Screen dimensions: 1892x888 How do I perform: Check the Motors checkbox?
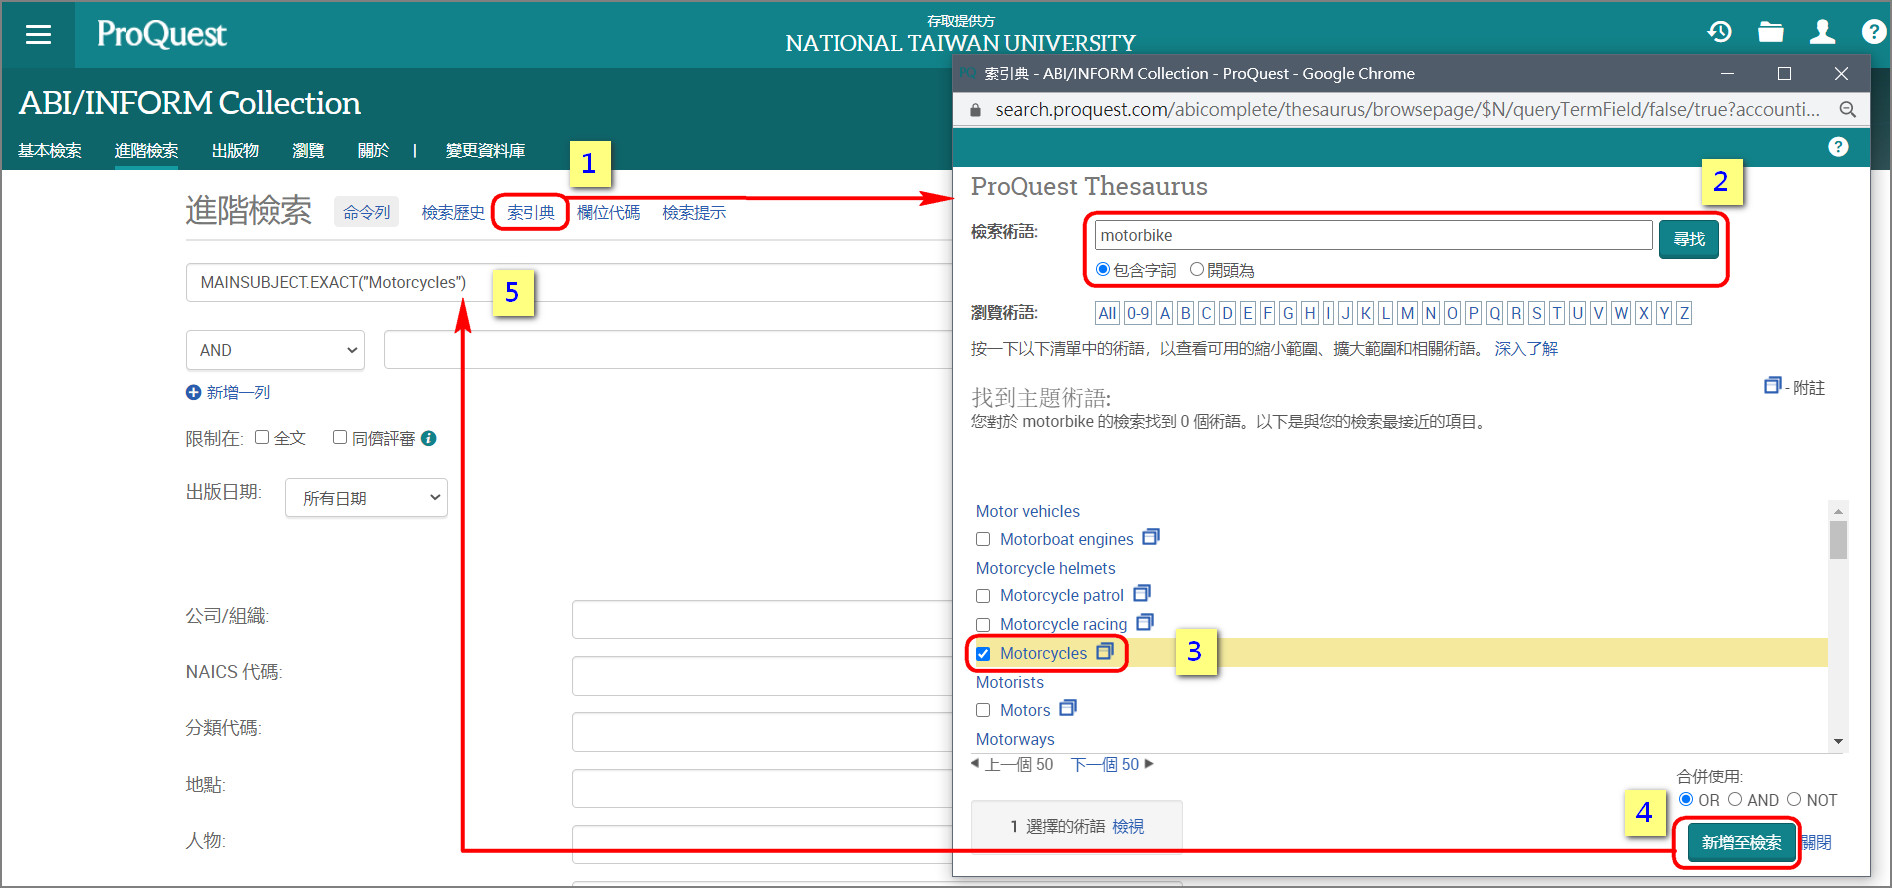click(x=983, y=710)
